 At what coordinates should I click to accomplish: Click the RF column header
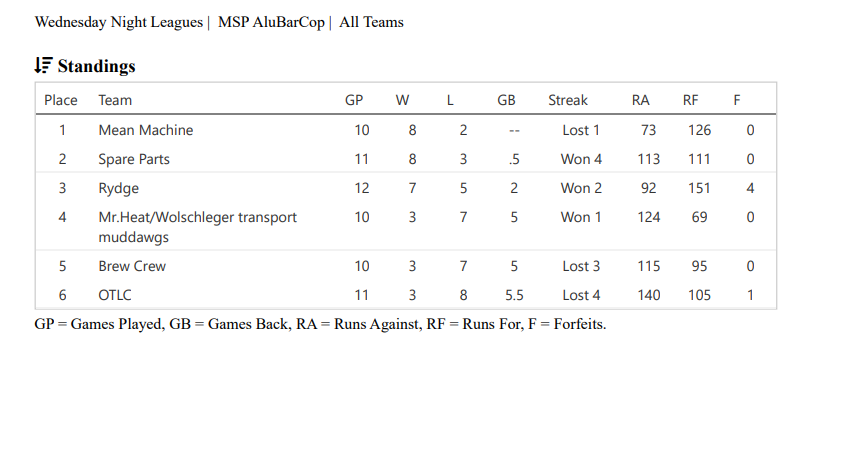click(691, 100)
